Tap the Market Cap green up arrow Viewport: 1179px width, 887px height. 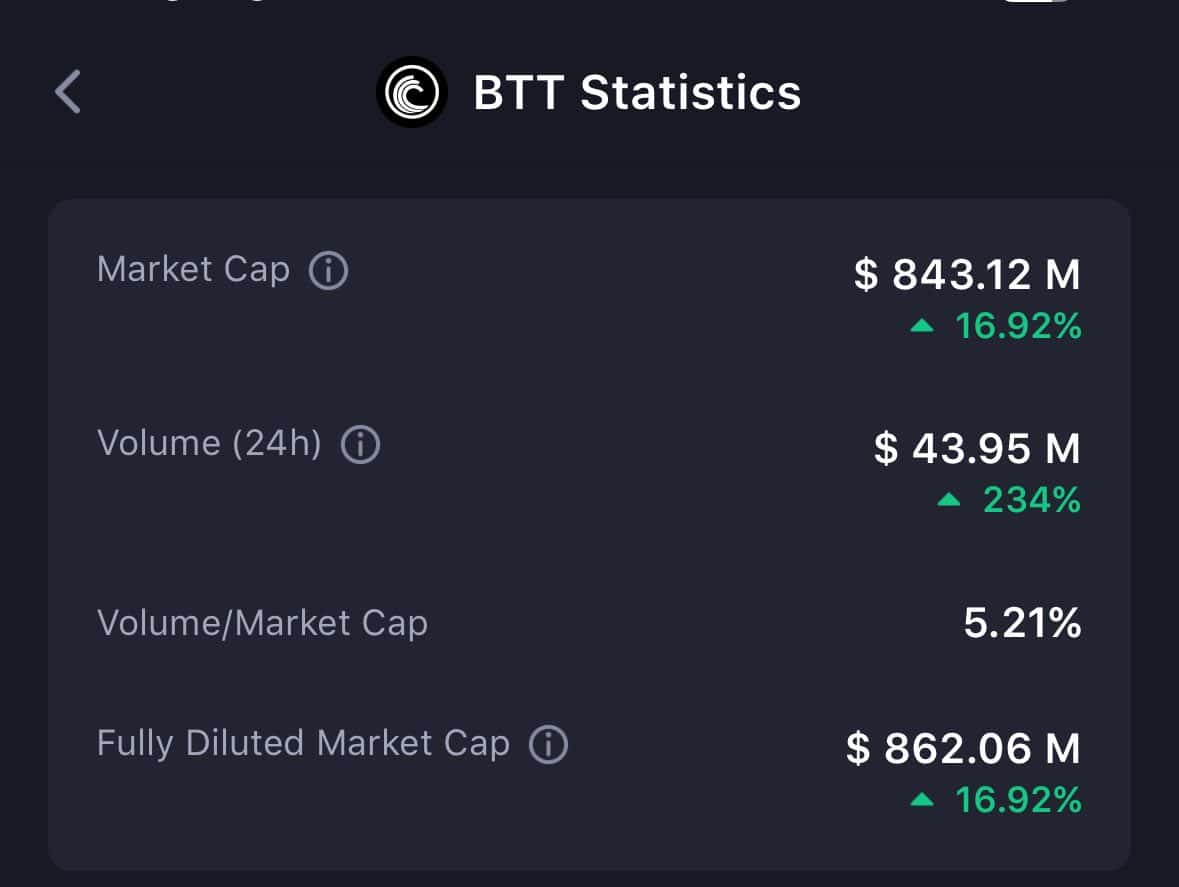pos(923,327)
